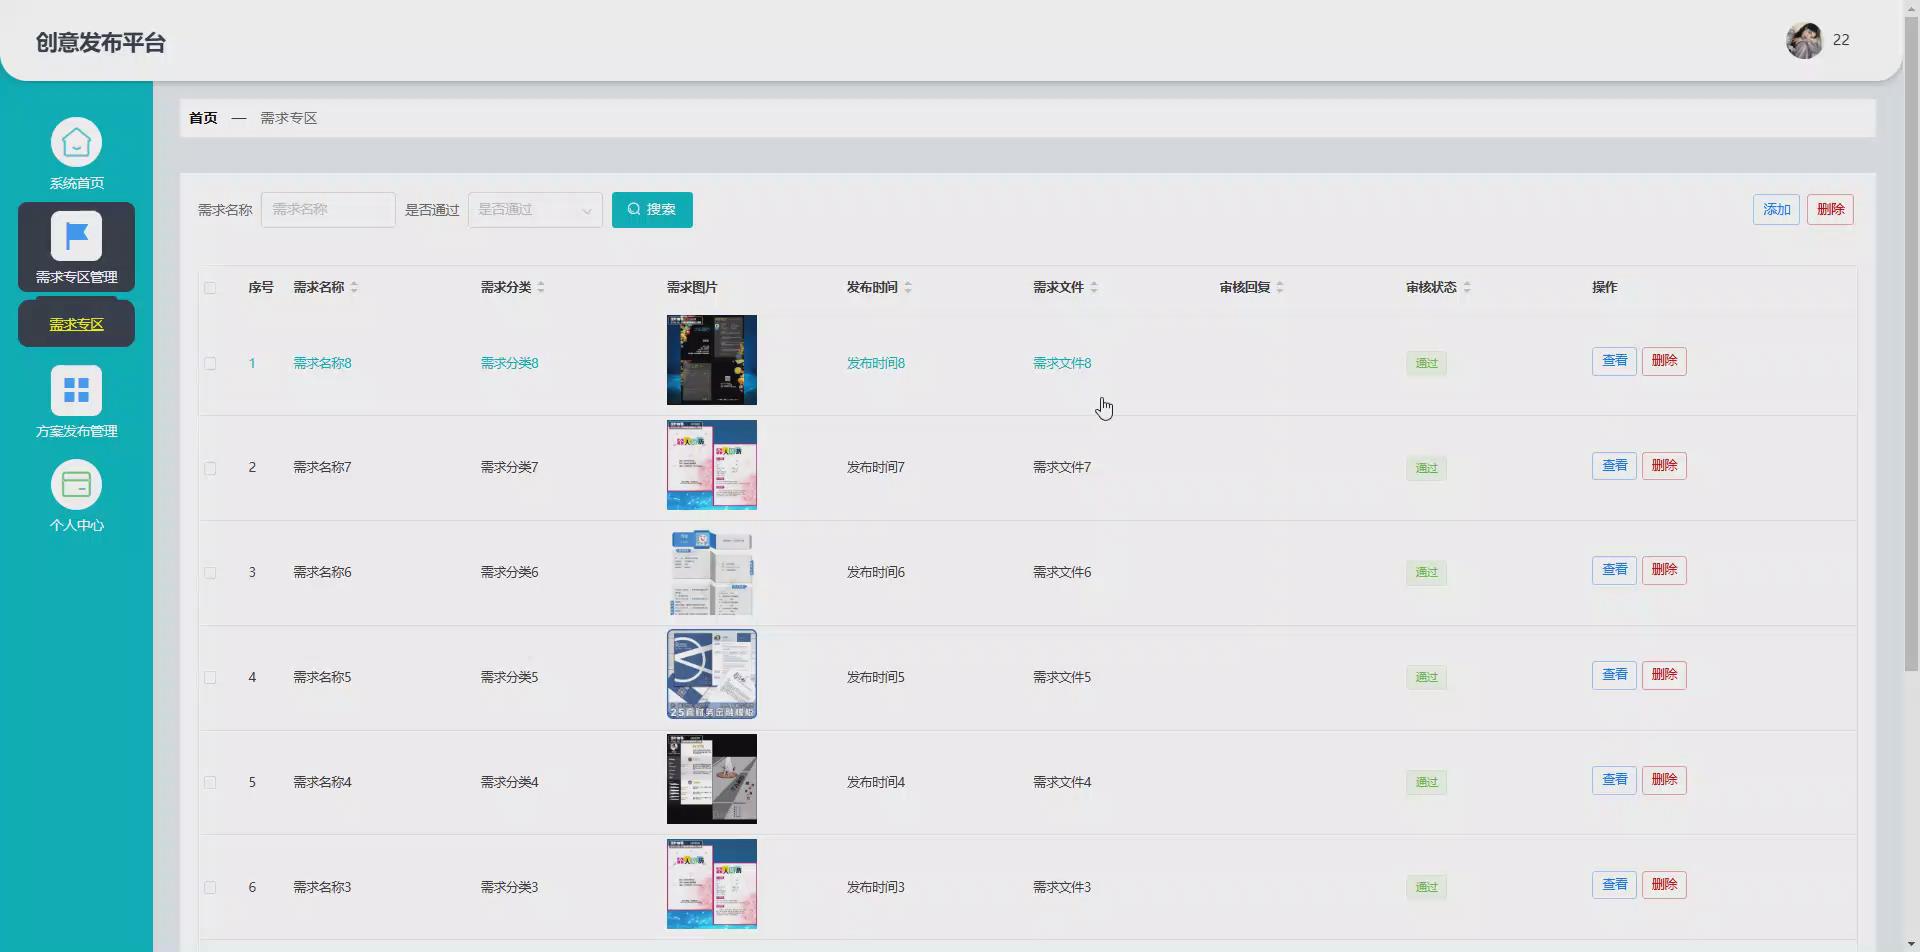Open the 需求名称3 image thumbnail
1920x952 pixels.
click(x=712, y=884)
